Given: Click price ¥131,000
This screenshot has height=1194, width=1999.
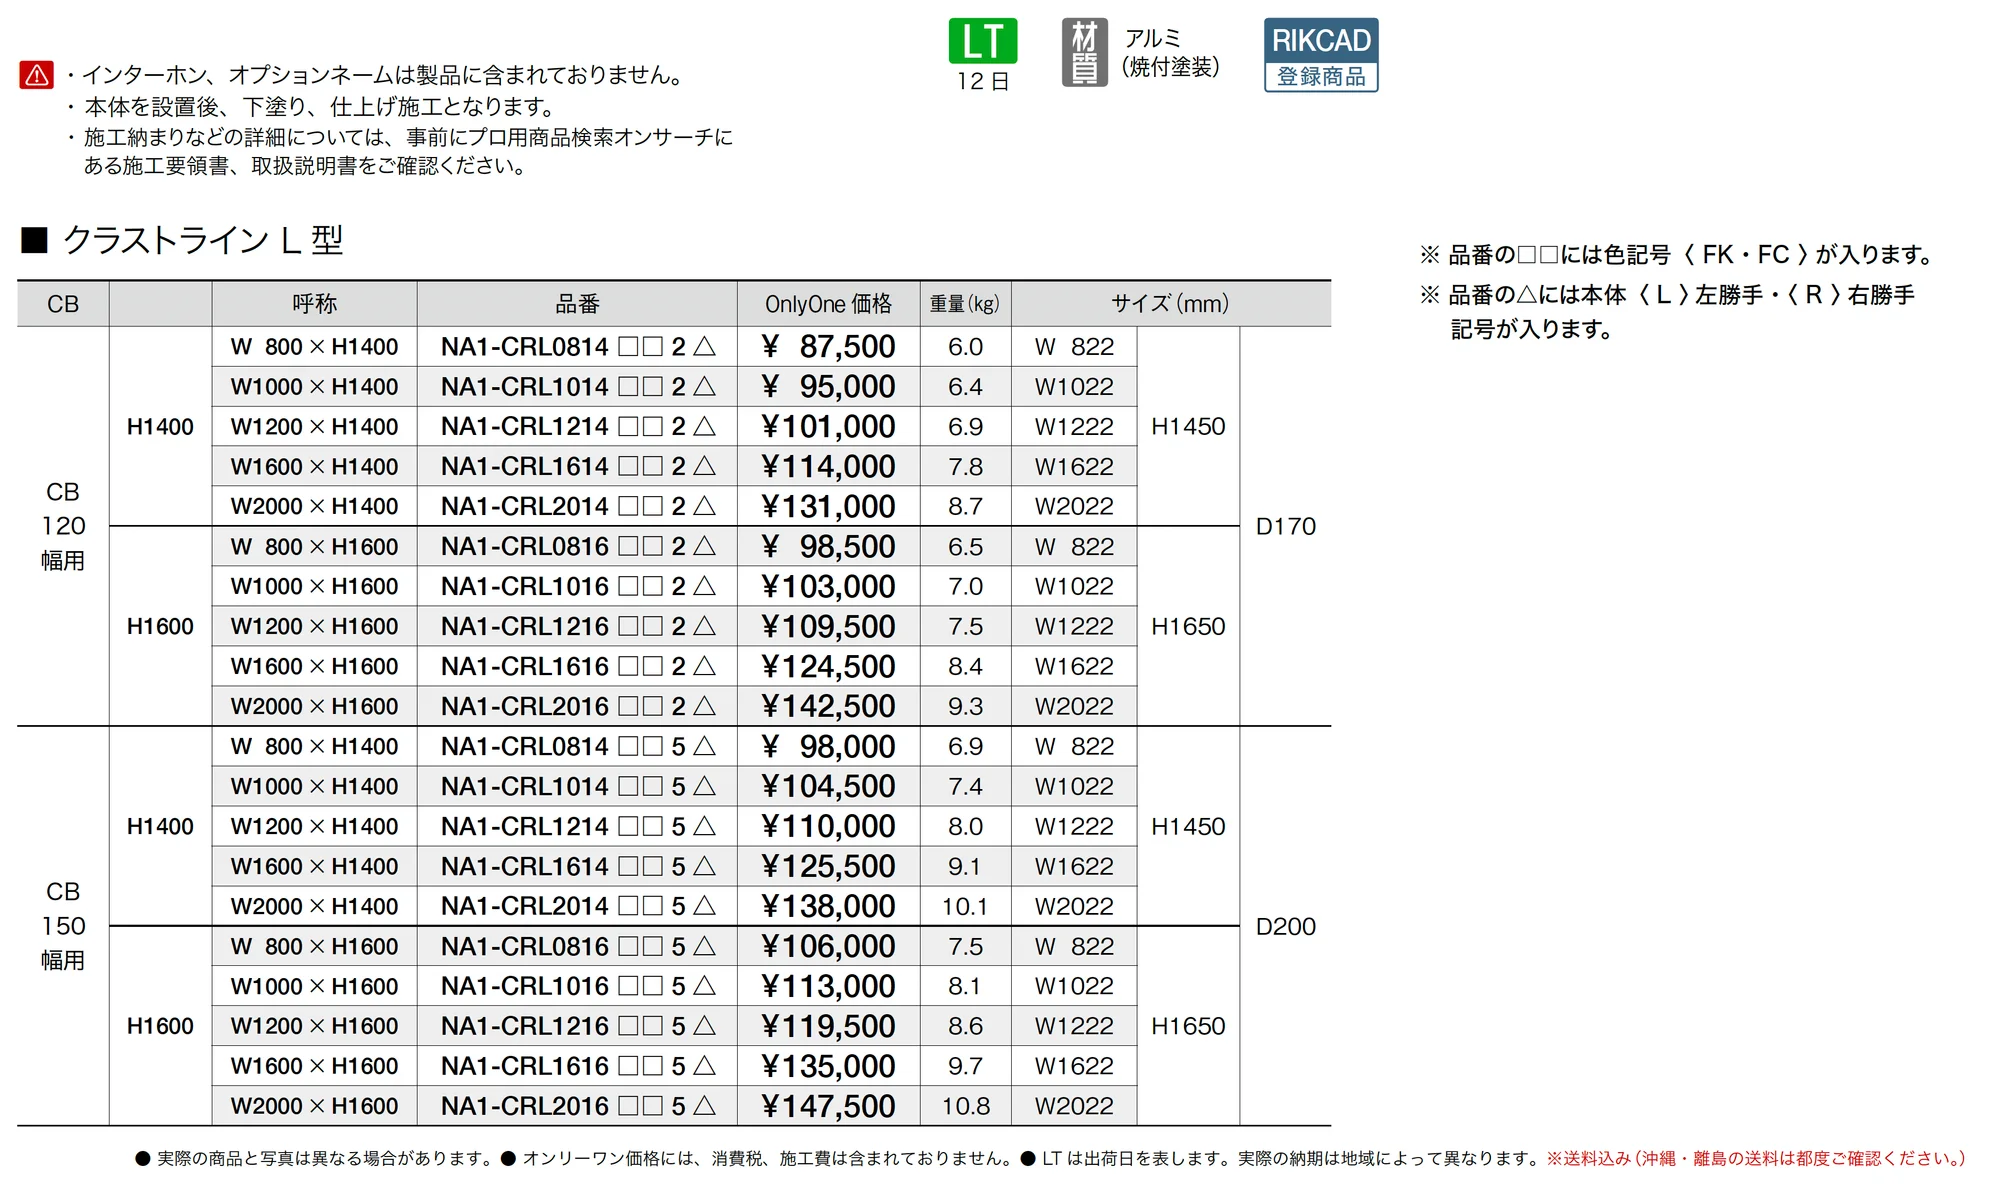Looking at the screenshot, I should point(828,507).
